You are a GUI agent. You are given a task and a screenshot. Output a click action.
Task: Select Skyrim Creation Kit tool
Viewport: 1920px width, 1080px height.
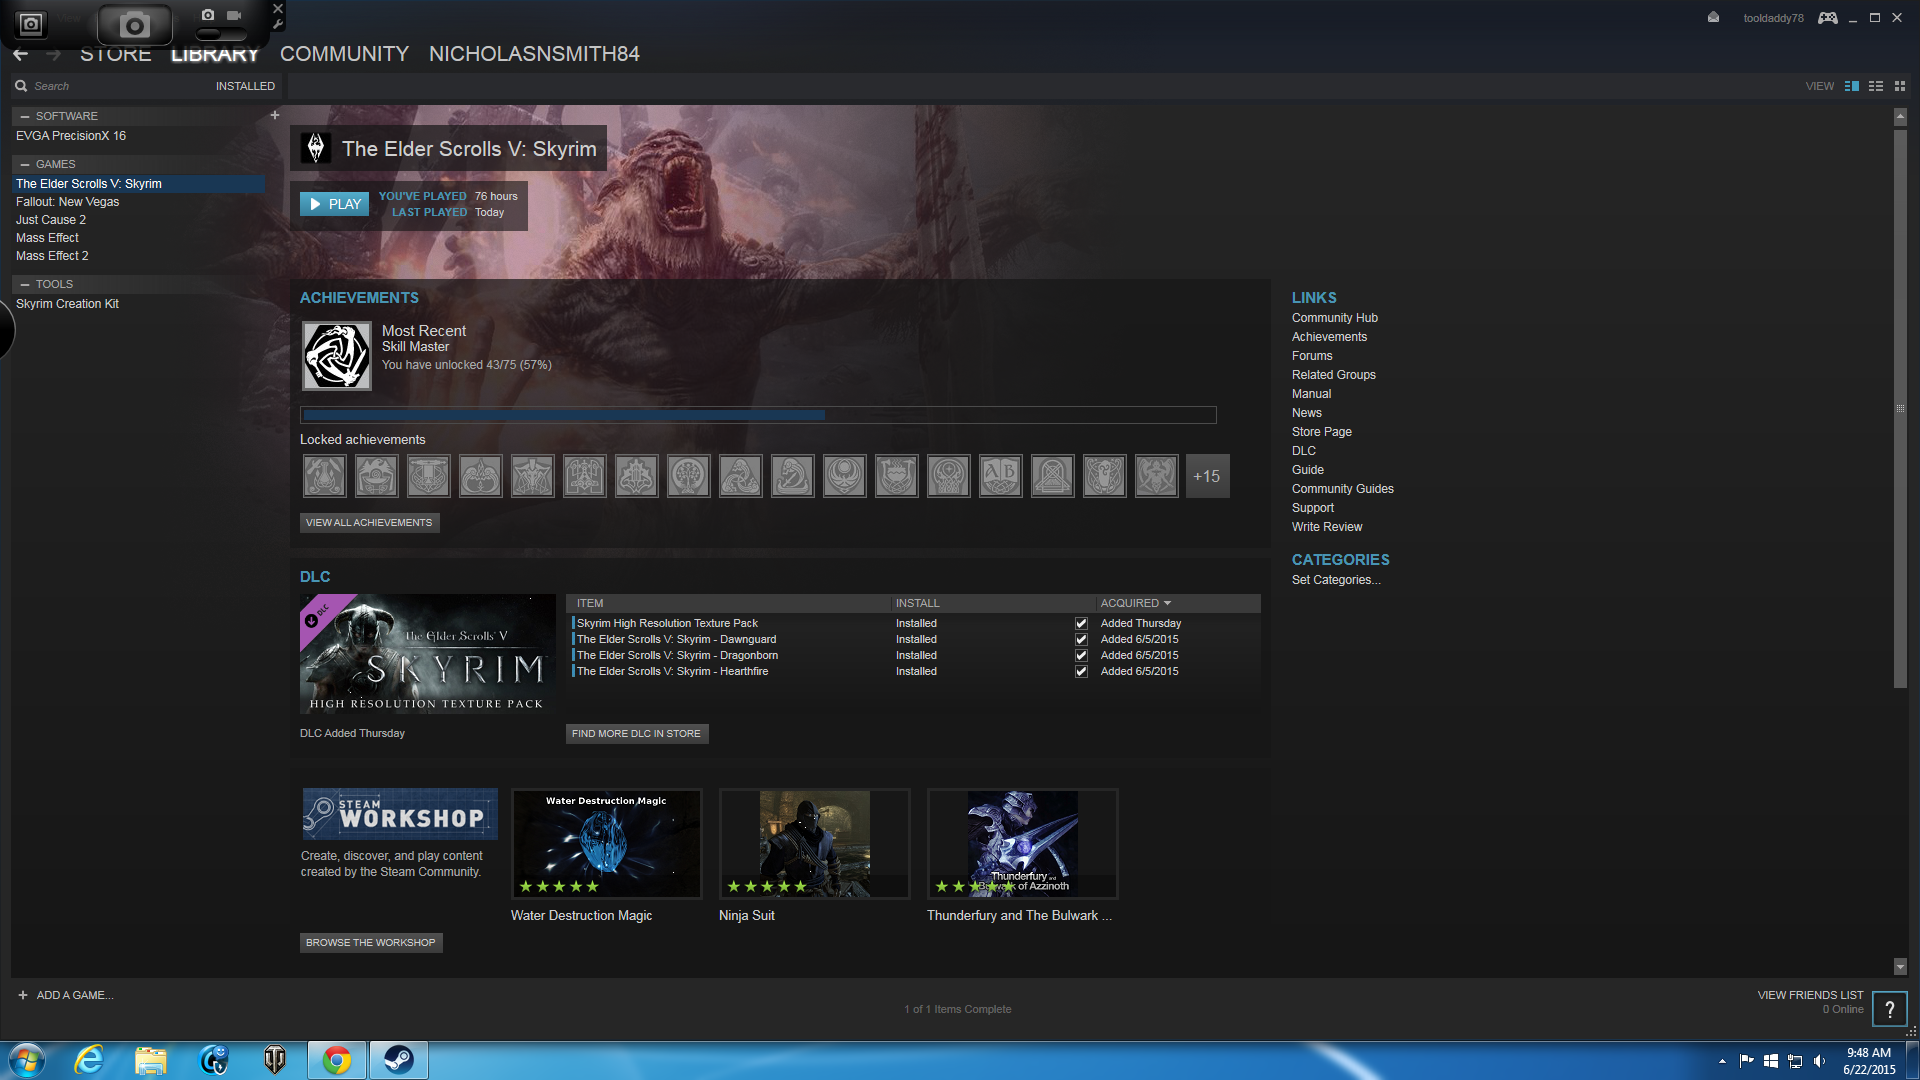pos(67,304)
